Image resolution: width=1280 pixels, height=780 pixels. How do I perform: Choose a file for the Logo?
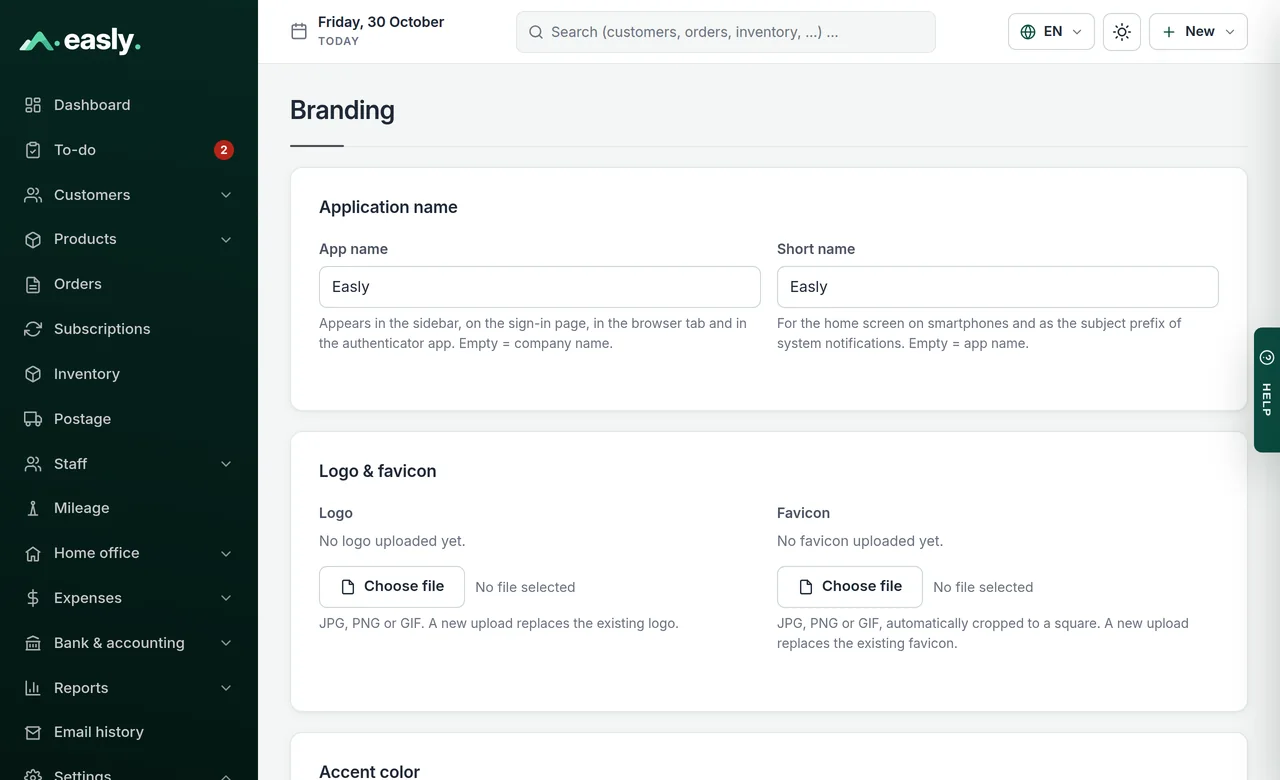pos(392,587)
